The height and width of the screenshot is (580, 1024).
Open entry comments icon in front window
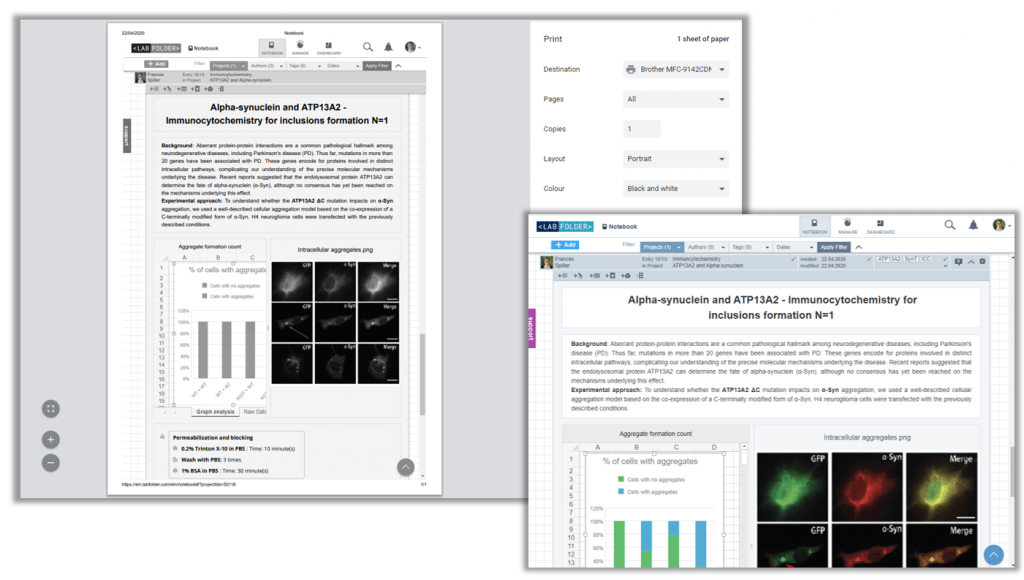coord(959,261)
